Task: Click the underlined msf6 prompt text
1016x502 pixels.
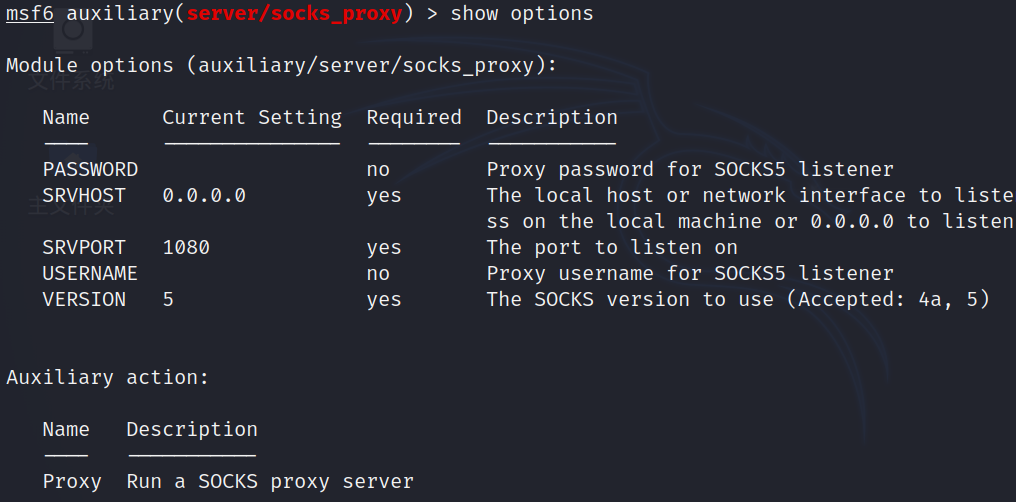Action: (x=30, y=14)
